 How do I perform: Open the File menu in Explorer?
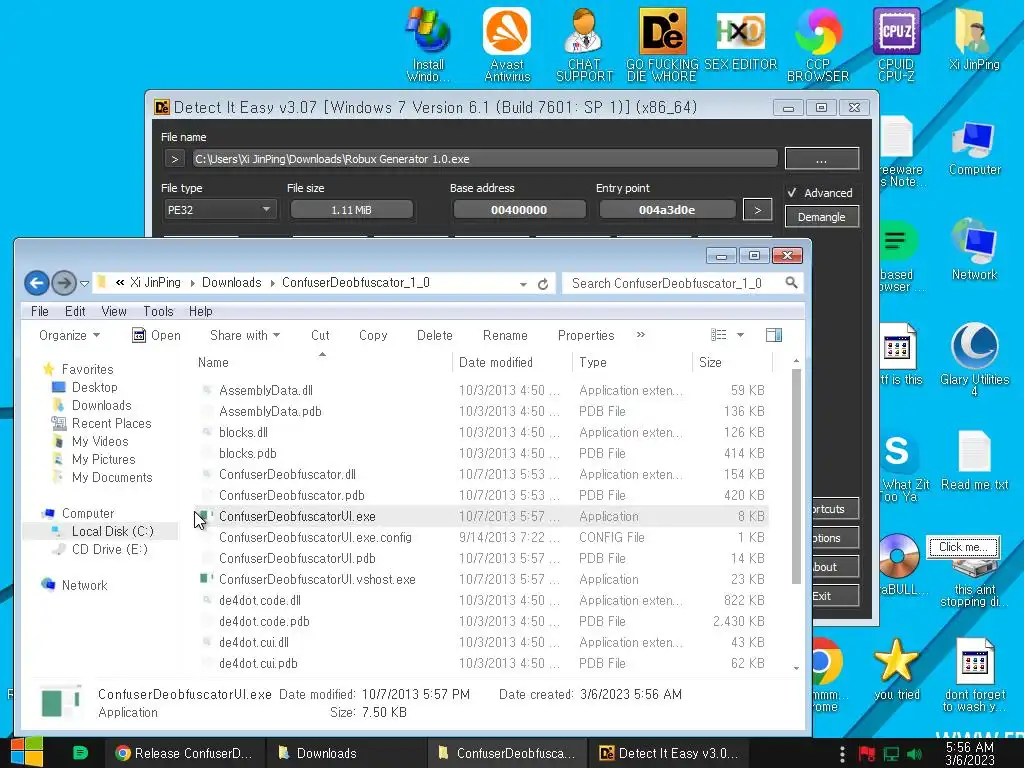[x=40, y=312]
